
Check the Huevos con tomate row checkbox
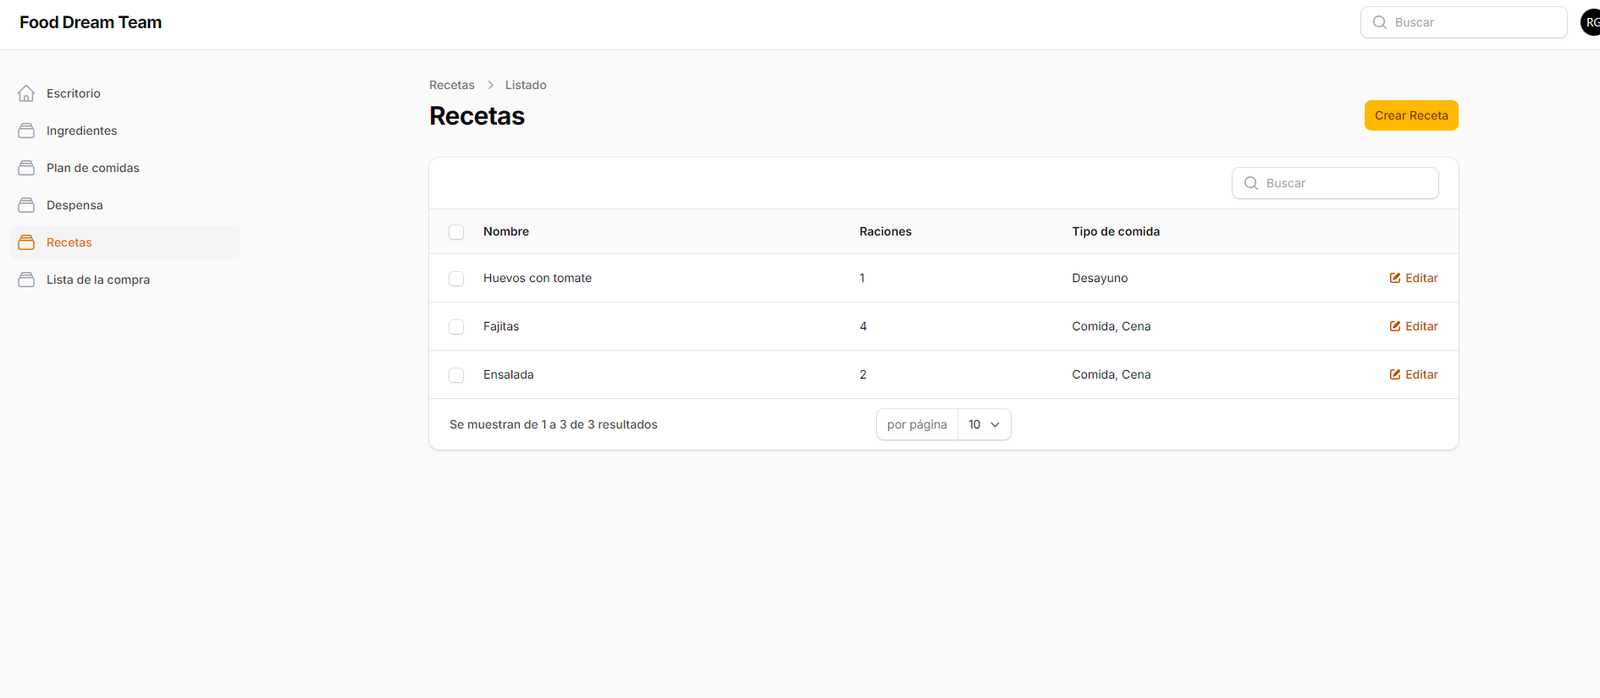tap(456, 279)
